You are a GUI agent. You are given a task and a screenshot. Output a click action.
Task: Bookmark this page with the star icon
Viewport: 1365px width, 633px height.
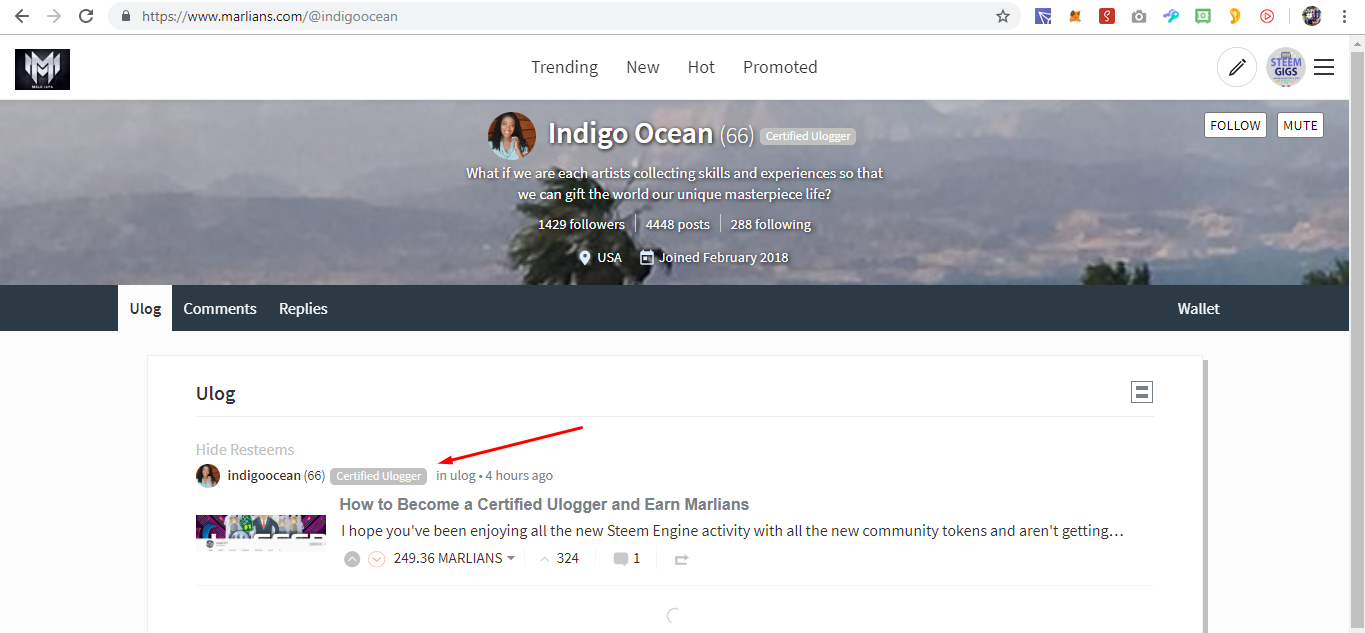tap(1003, 16)
